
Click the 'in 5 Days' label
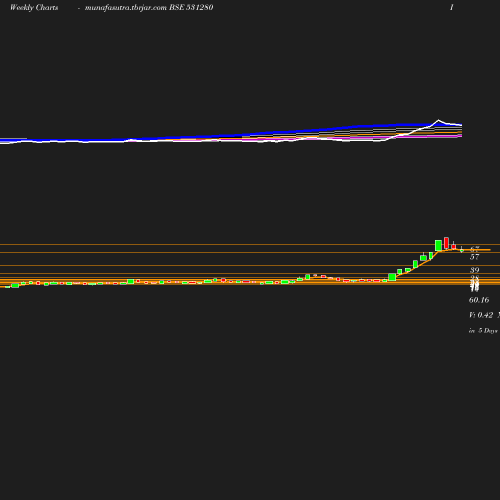(483, 331)
